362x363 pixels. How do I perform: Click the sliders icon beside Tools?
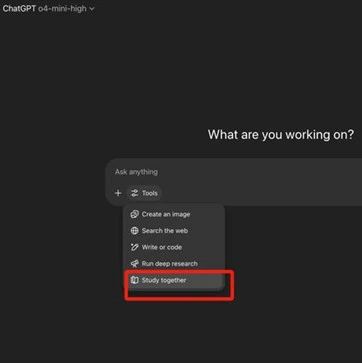[135, 193]
